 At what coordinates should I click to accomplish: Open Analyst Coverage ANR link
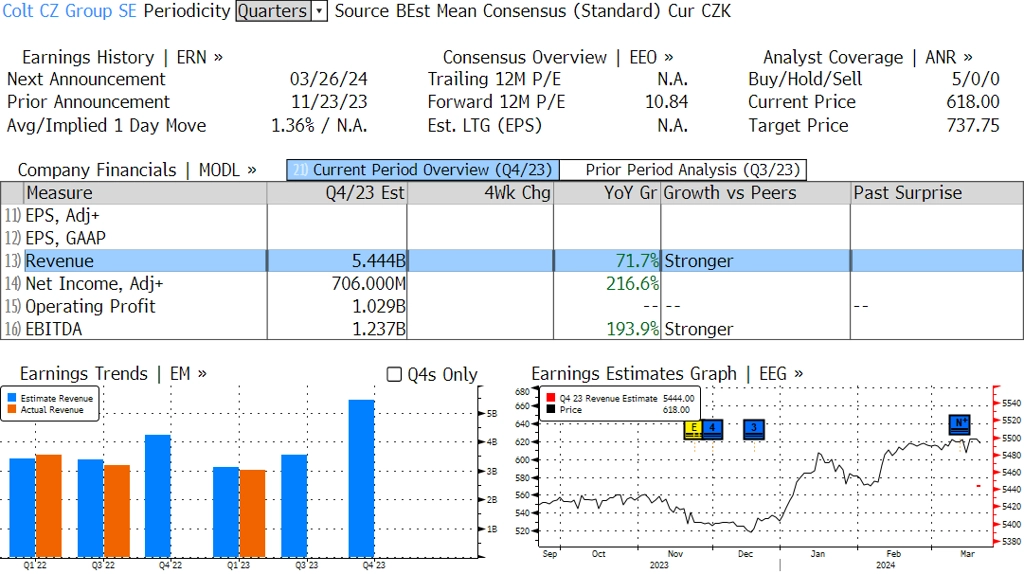coord(868,57)
